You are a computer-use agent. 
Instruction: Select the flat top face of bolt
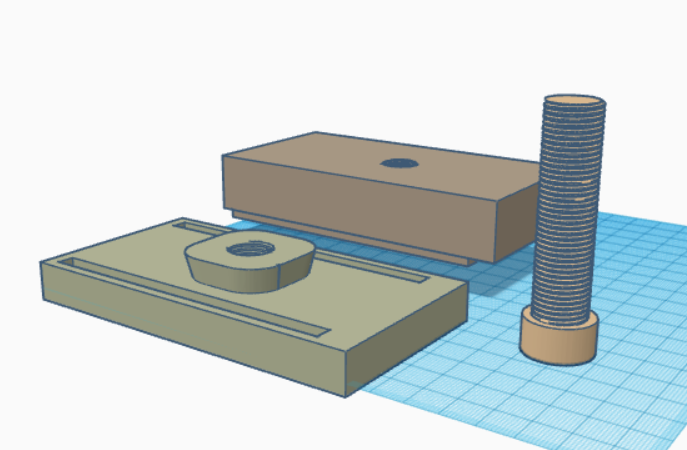pos(574,101)
